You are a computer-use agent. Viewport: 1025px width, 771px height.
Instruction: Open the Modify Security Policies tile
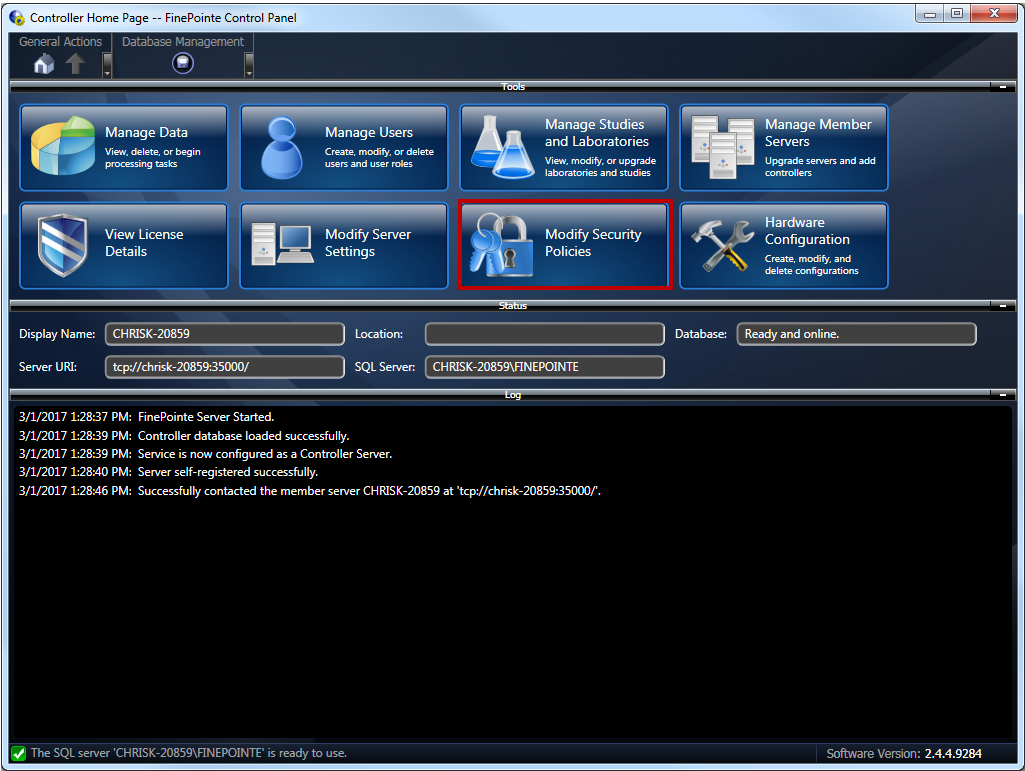tap(564, 246)
